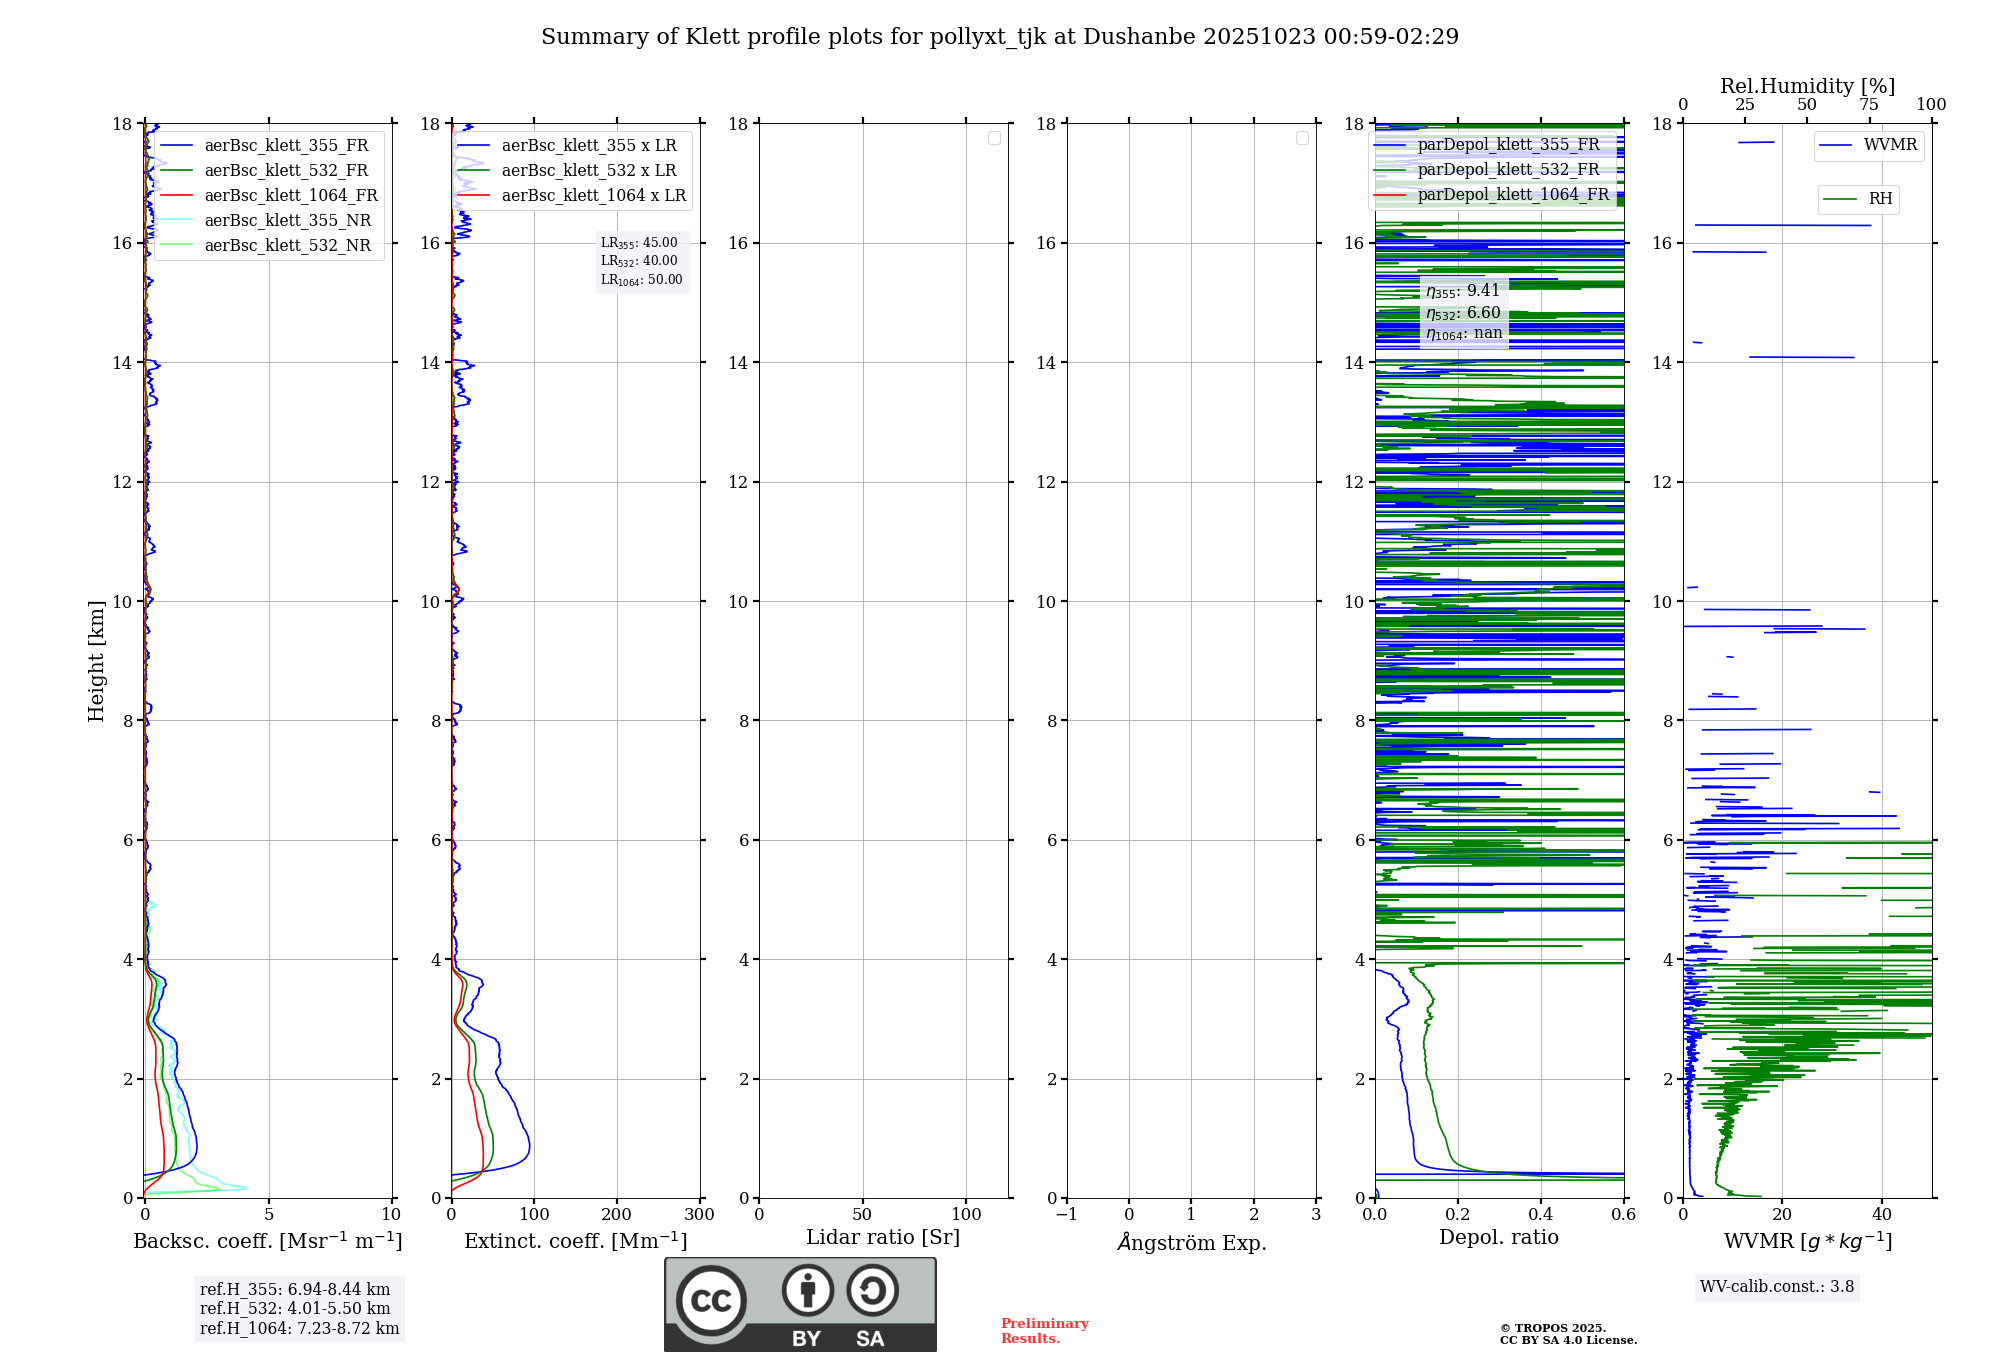The height and width of the screenshot is (1360, 2000).
Task: Click the blue aerBsc_klett_355_FR legend line
Action: (177, 146)
